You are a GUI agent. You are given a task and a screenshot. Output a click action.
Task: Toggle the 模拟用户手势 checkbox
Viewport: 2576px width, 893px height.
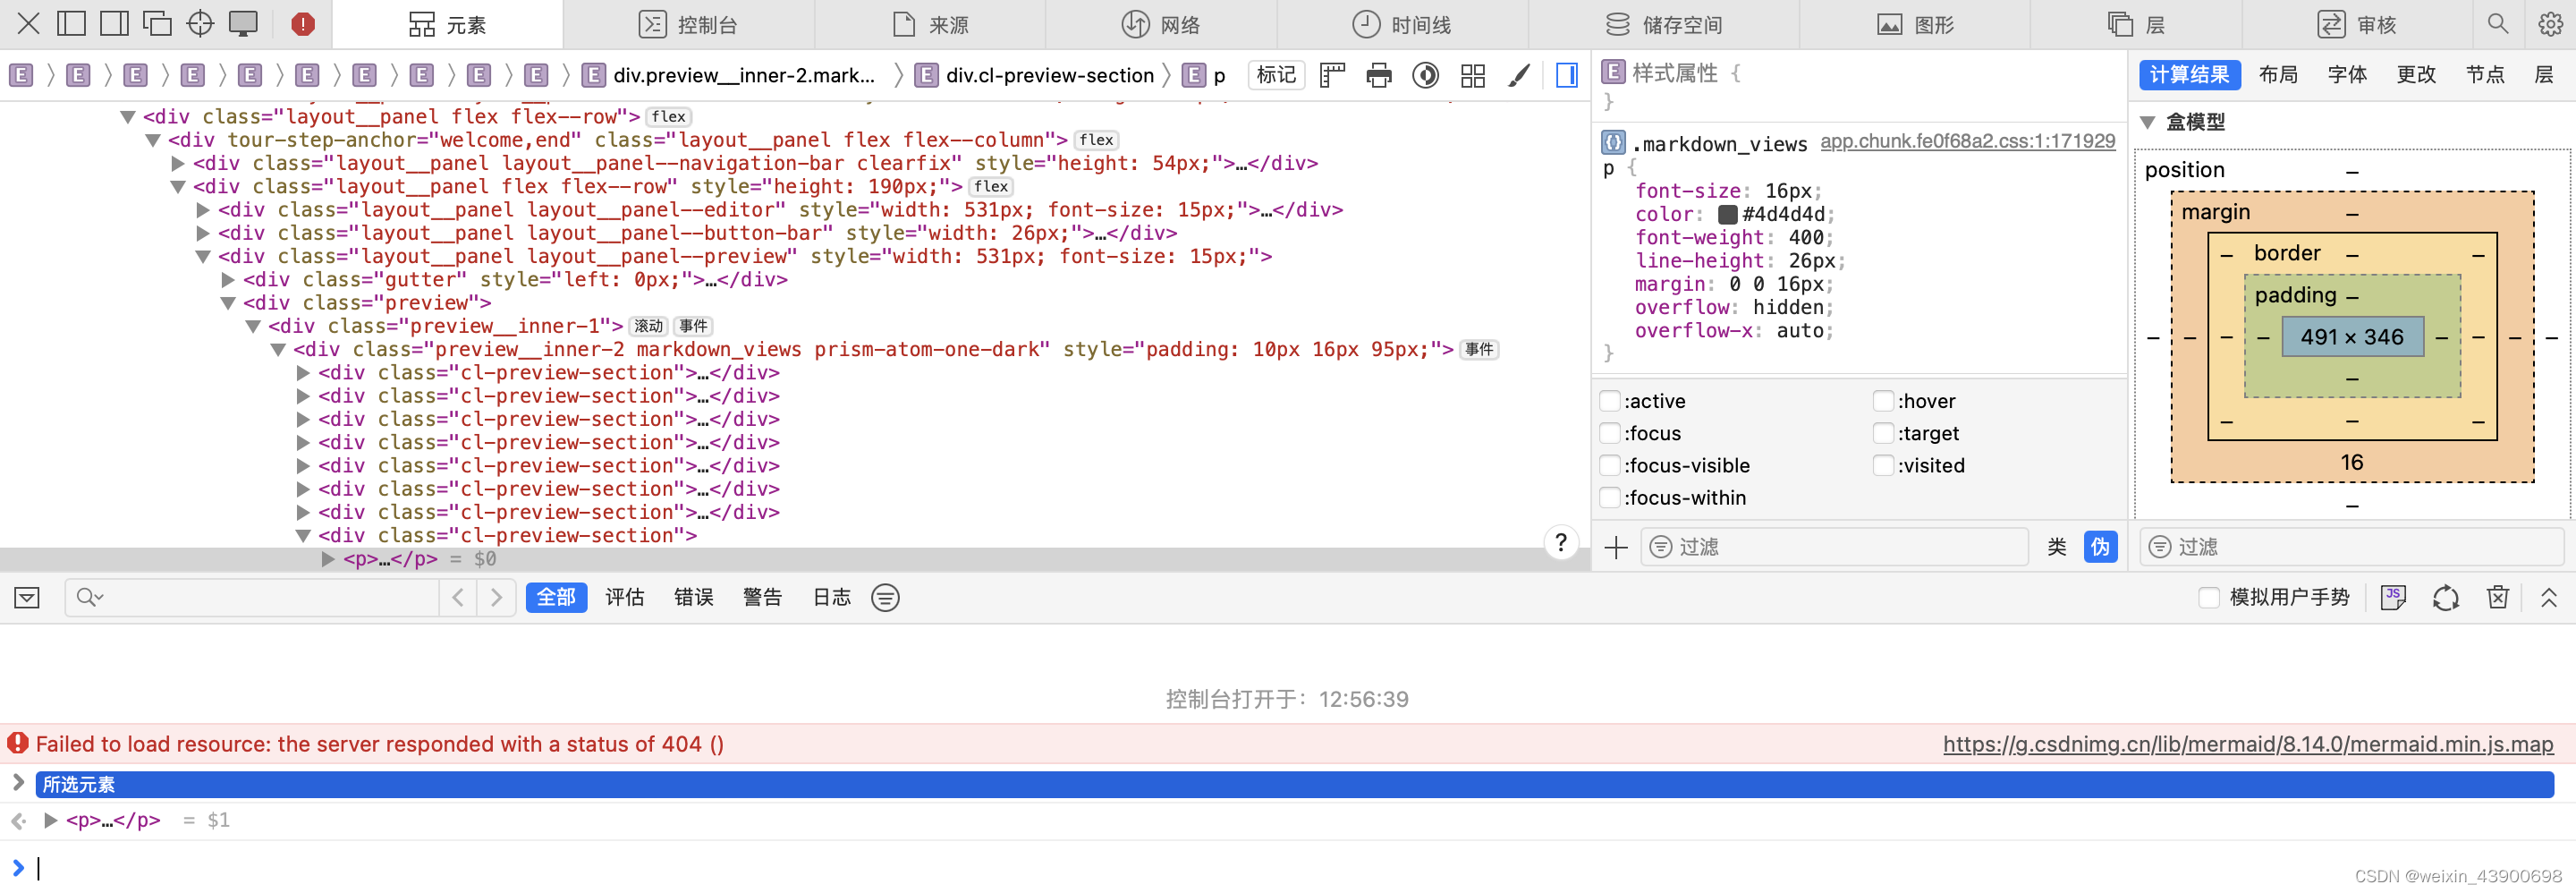click(2209, 598)
